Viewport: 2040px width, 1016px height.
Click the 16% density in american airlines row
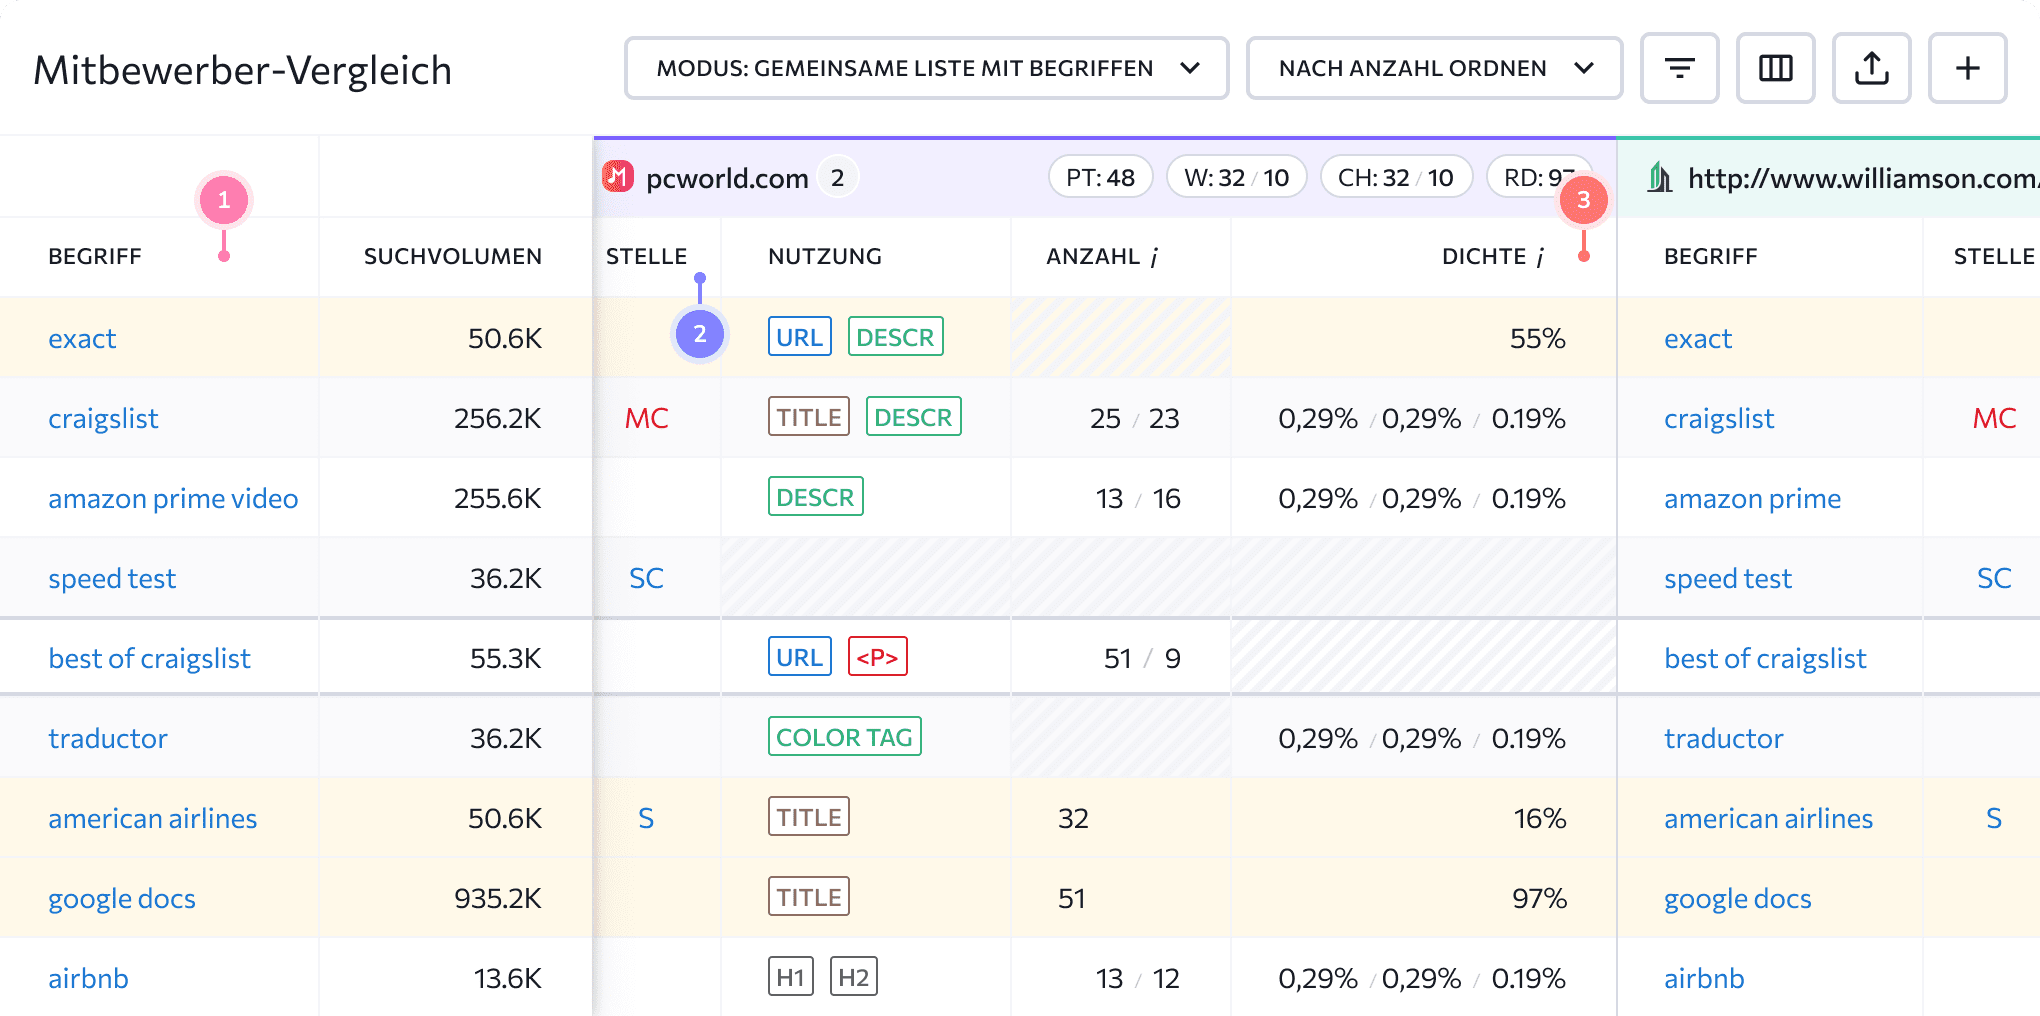(x=1540, y=819)
